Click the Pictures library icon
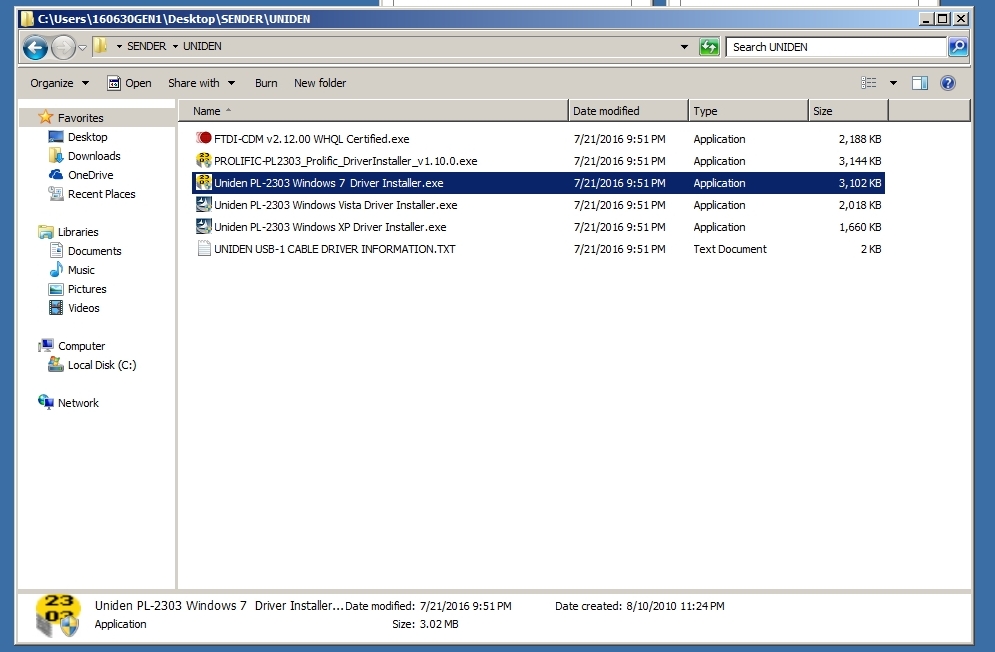The image size is (995, 652). (x=56, y=289)
